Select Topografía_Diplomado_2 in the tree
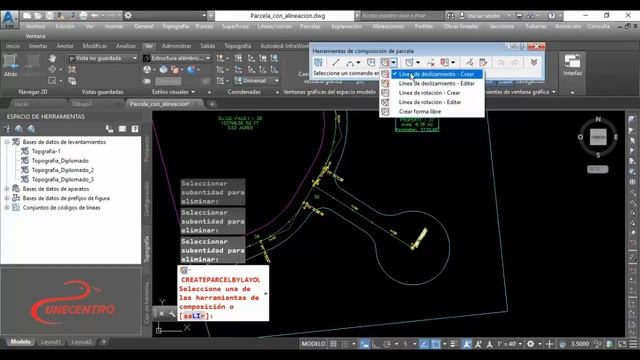 62,170
